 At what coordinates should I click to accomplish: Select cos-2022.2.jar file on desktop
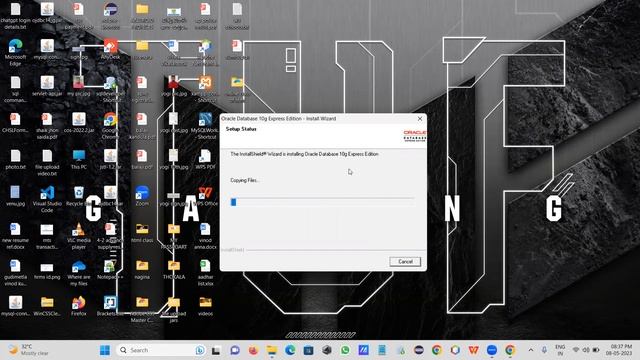tap(79, 122)
